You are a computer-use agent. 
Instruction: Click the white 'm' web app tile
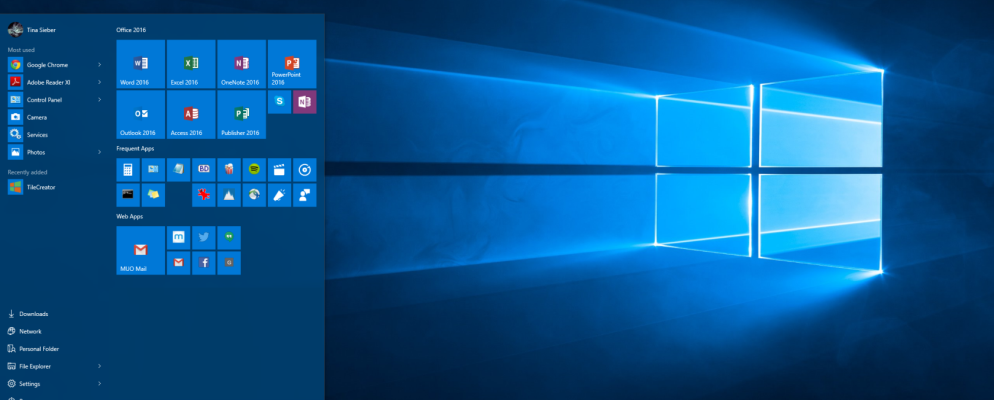pos(179,238)
